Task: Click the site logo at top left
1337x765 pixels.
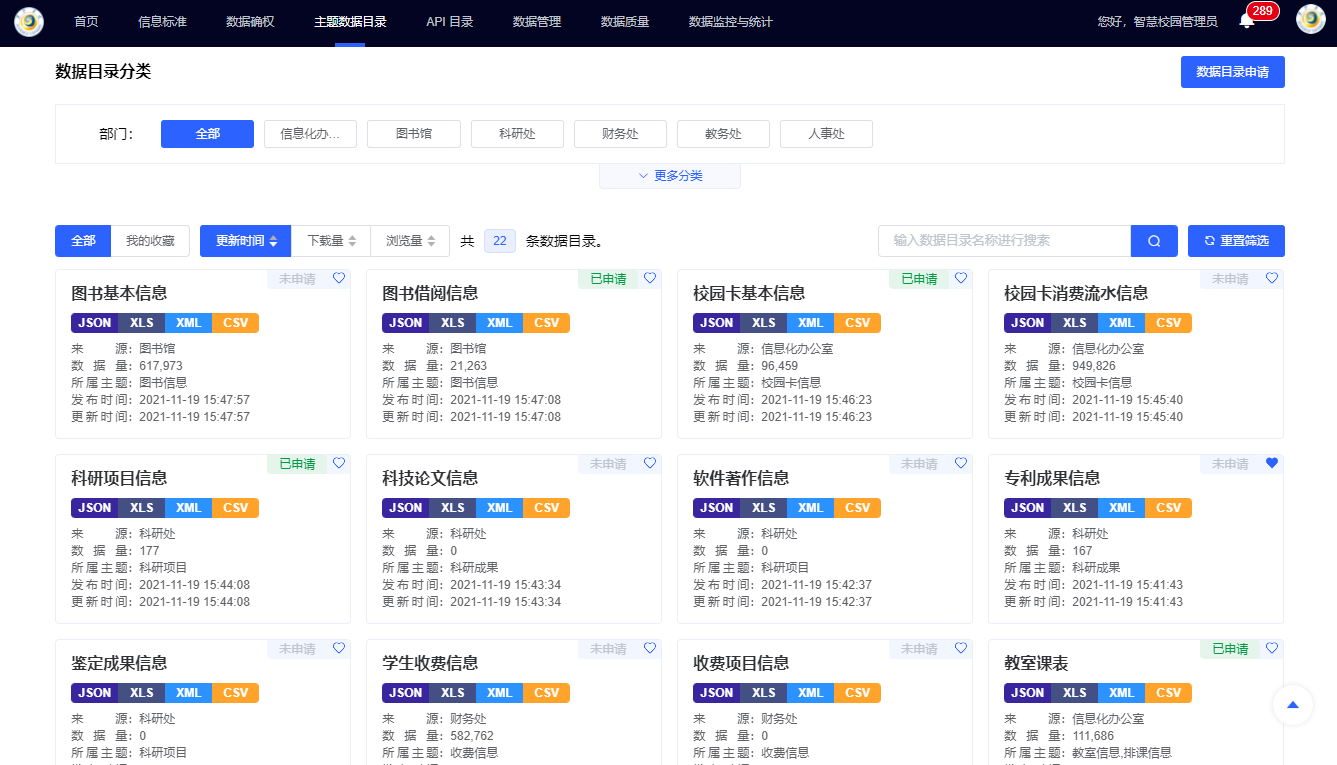Action: 28,21
